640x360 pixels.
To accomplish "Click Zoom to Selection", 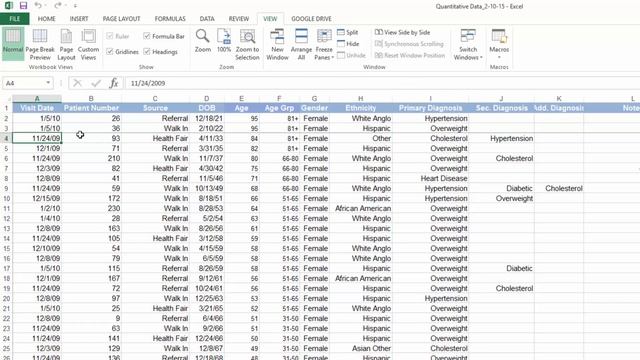I will [x=247, y=44].
